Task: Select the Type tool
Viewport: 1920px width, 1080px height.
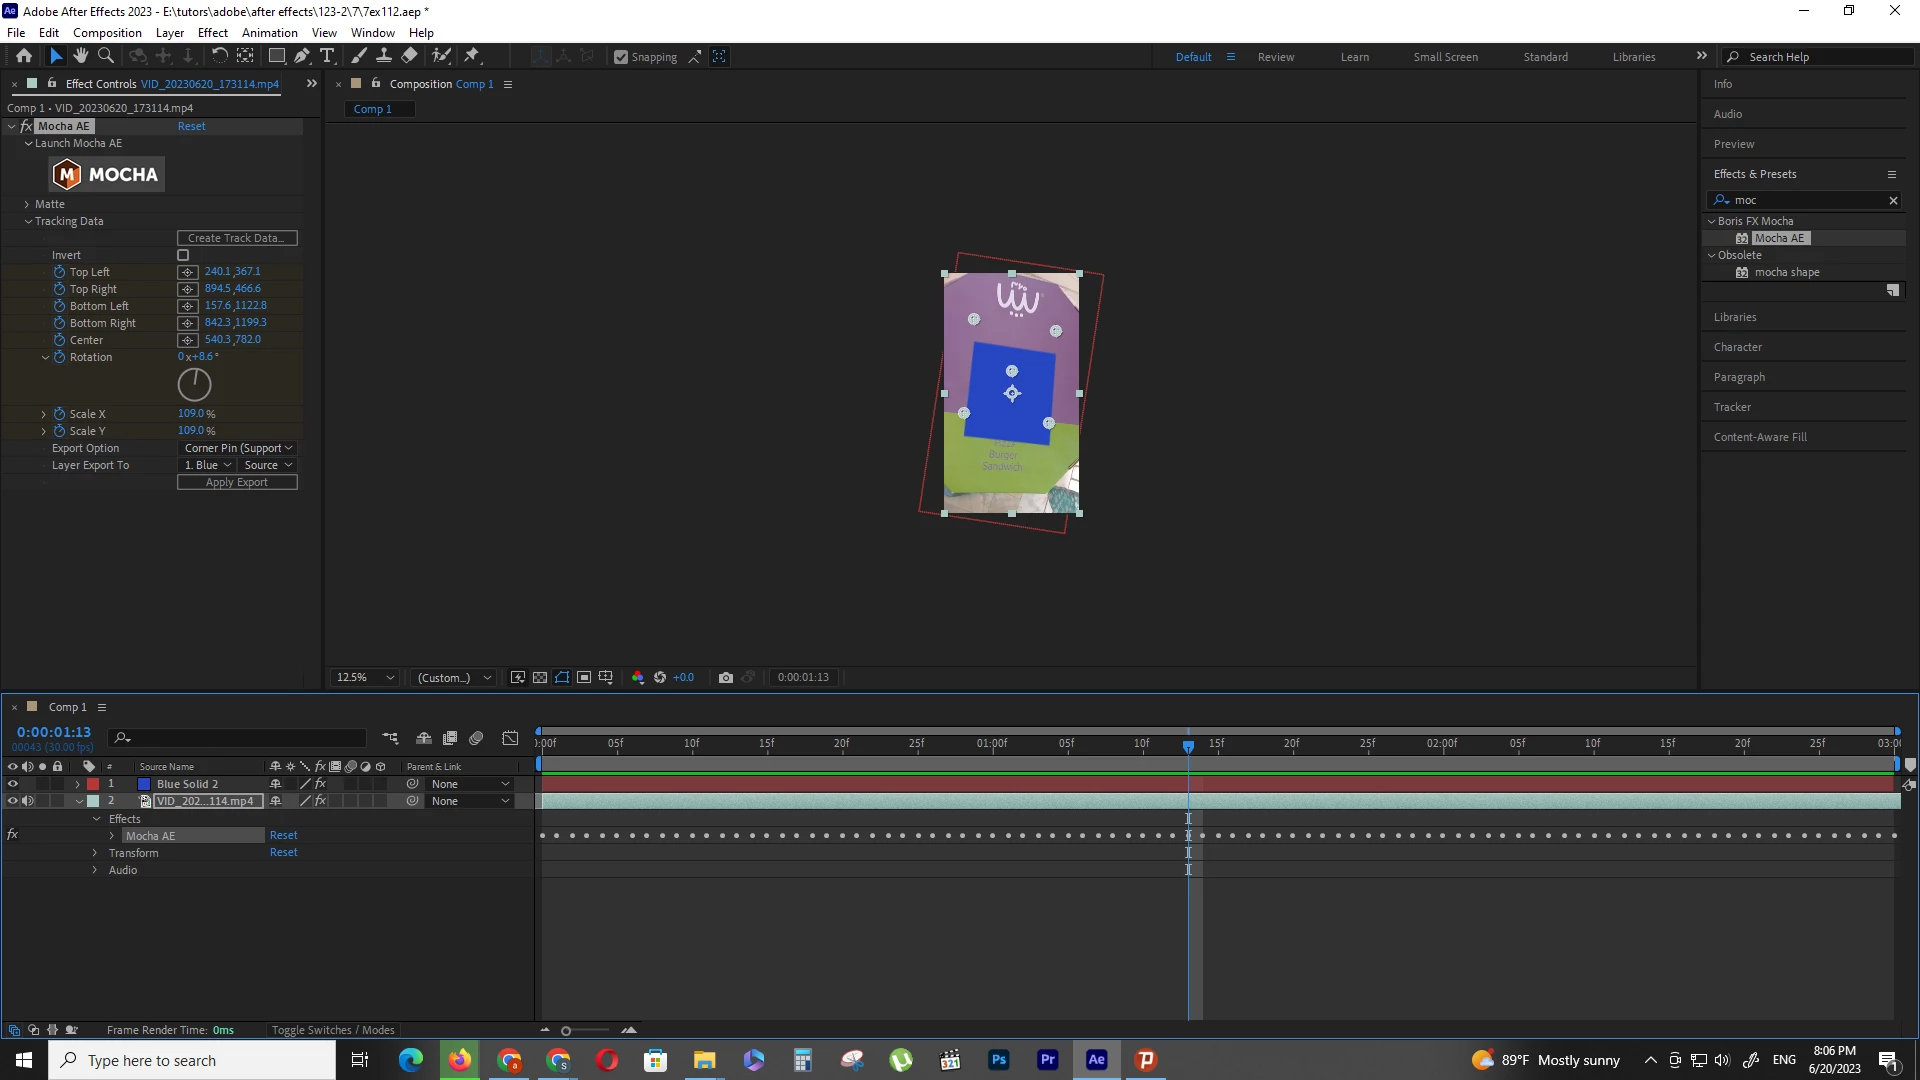Action: click(x=327, y=56)
